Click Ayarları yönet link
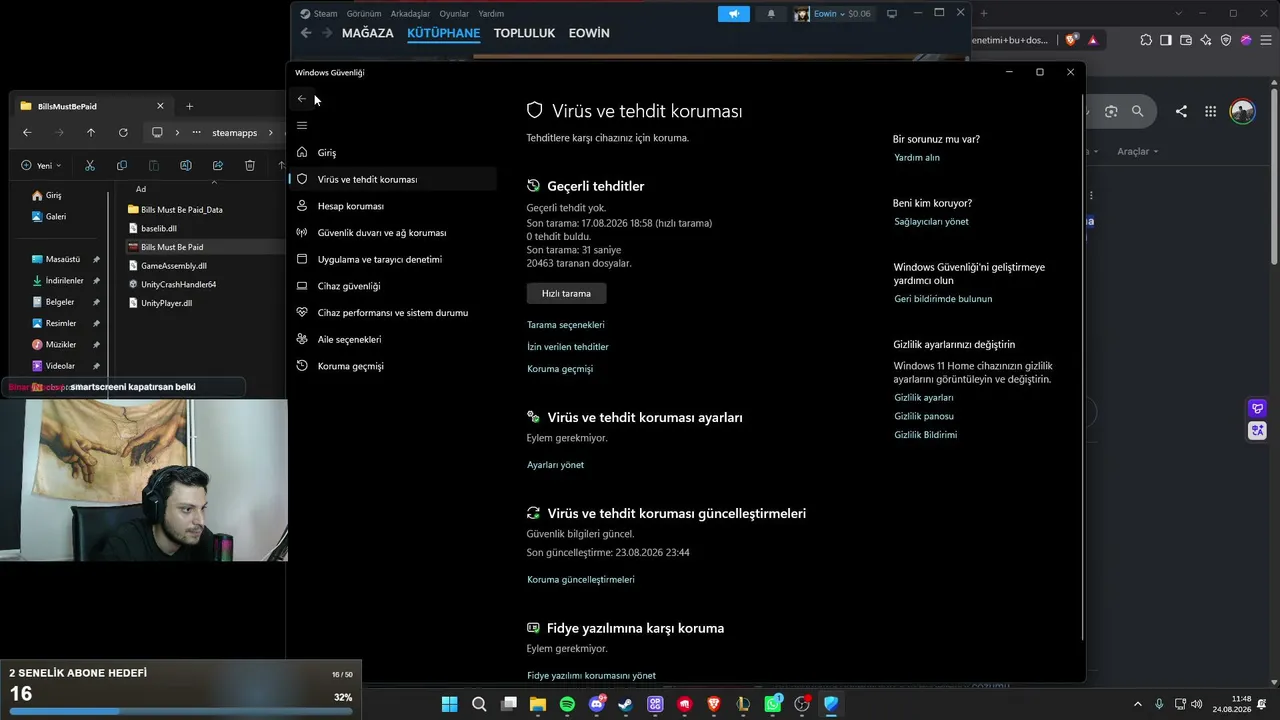1280x720 pixels. tap(555, 465)
